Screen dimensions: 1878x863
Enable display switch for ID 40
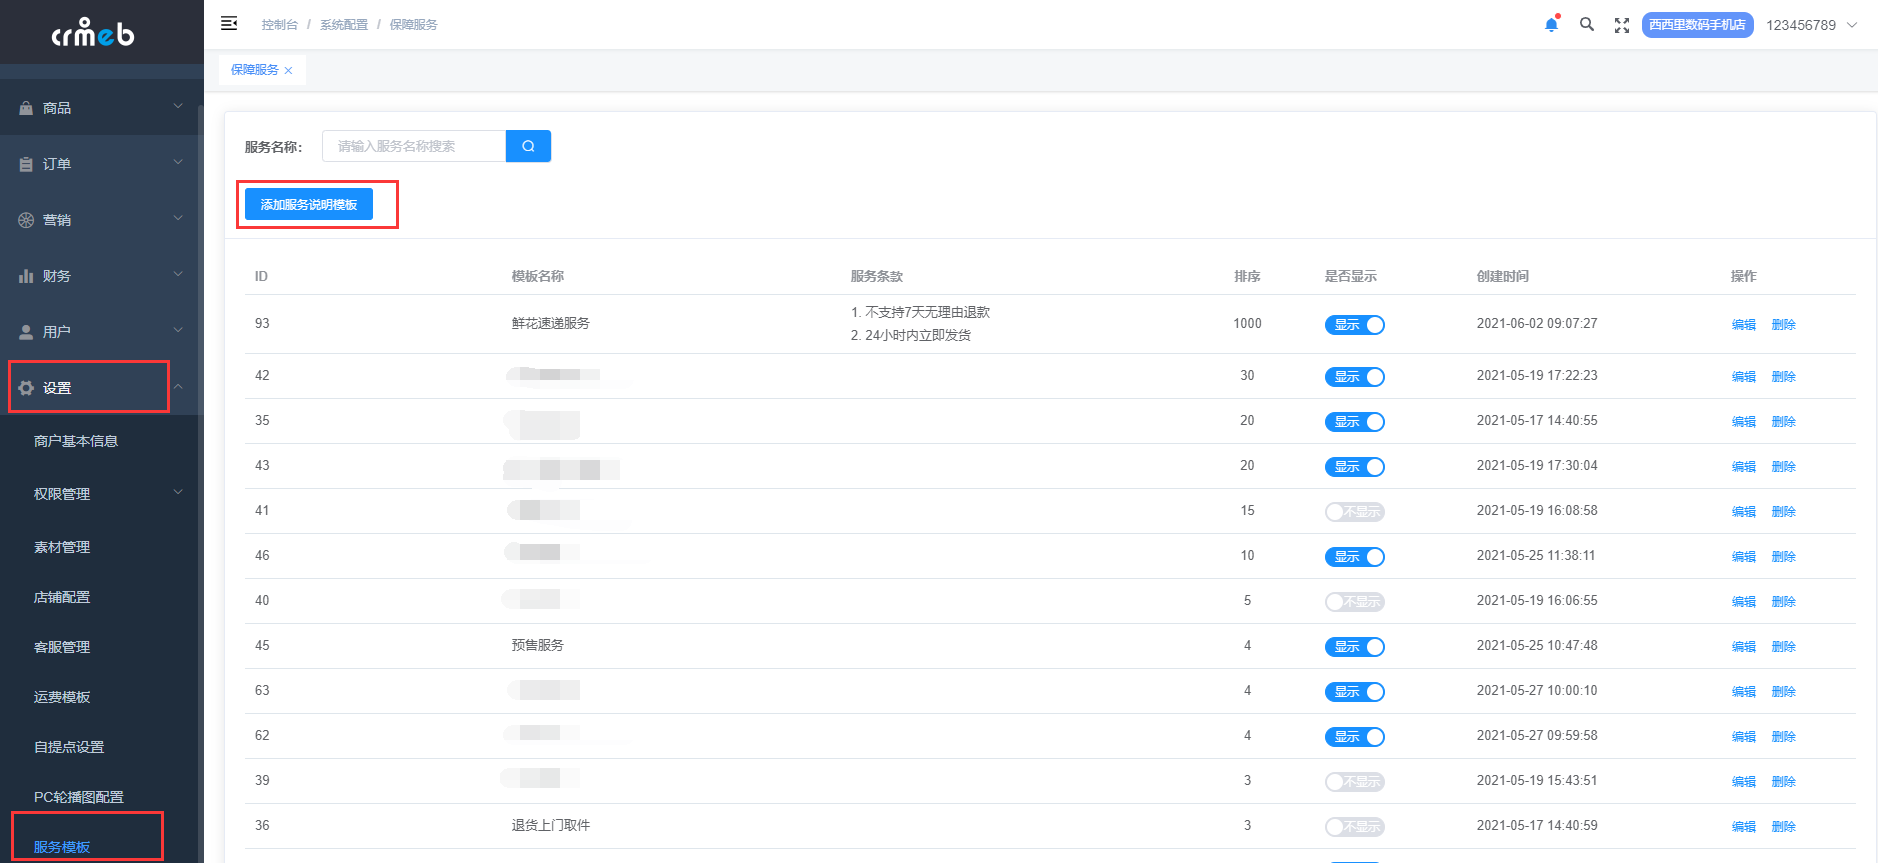click(1354, 602)
